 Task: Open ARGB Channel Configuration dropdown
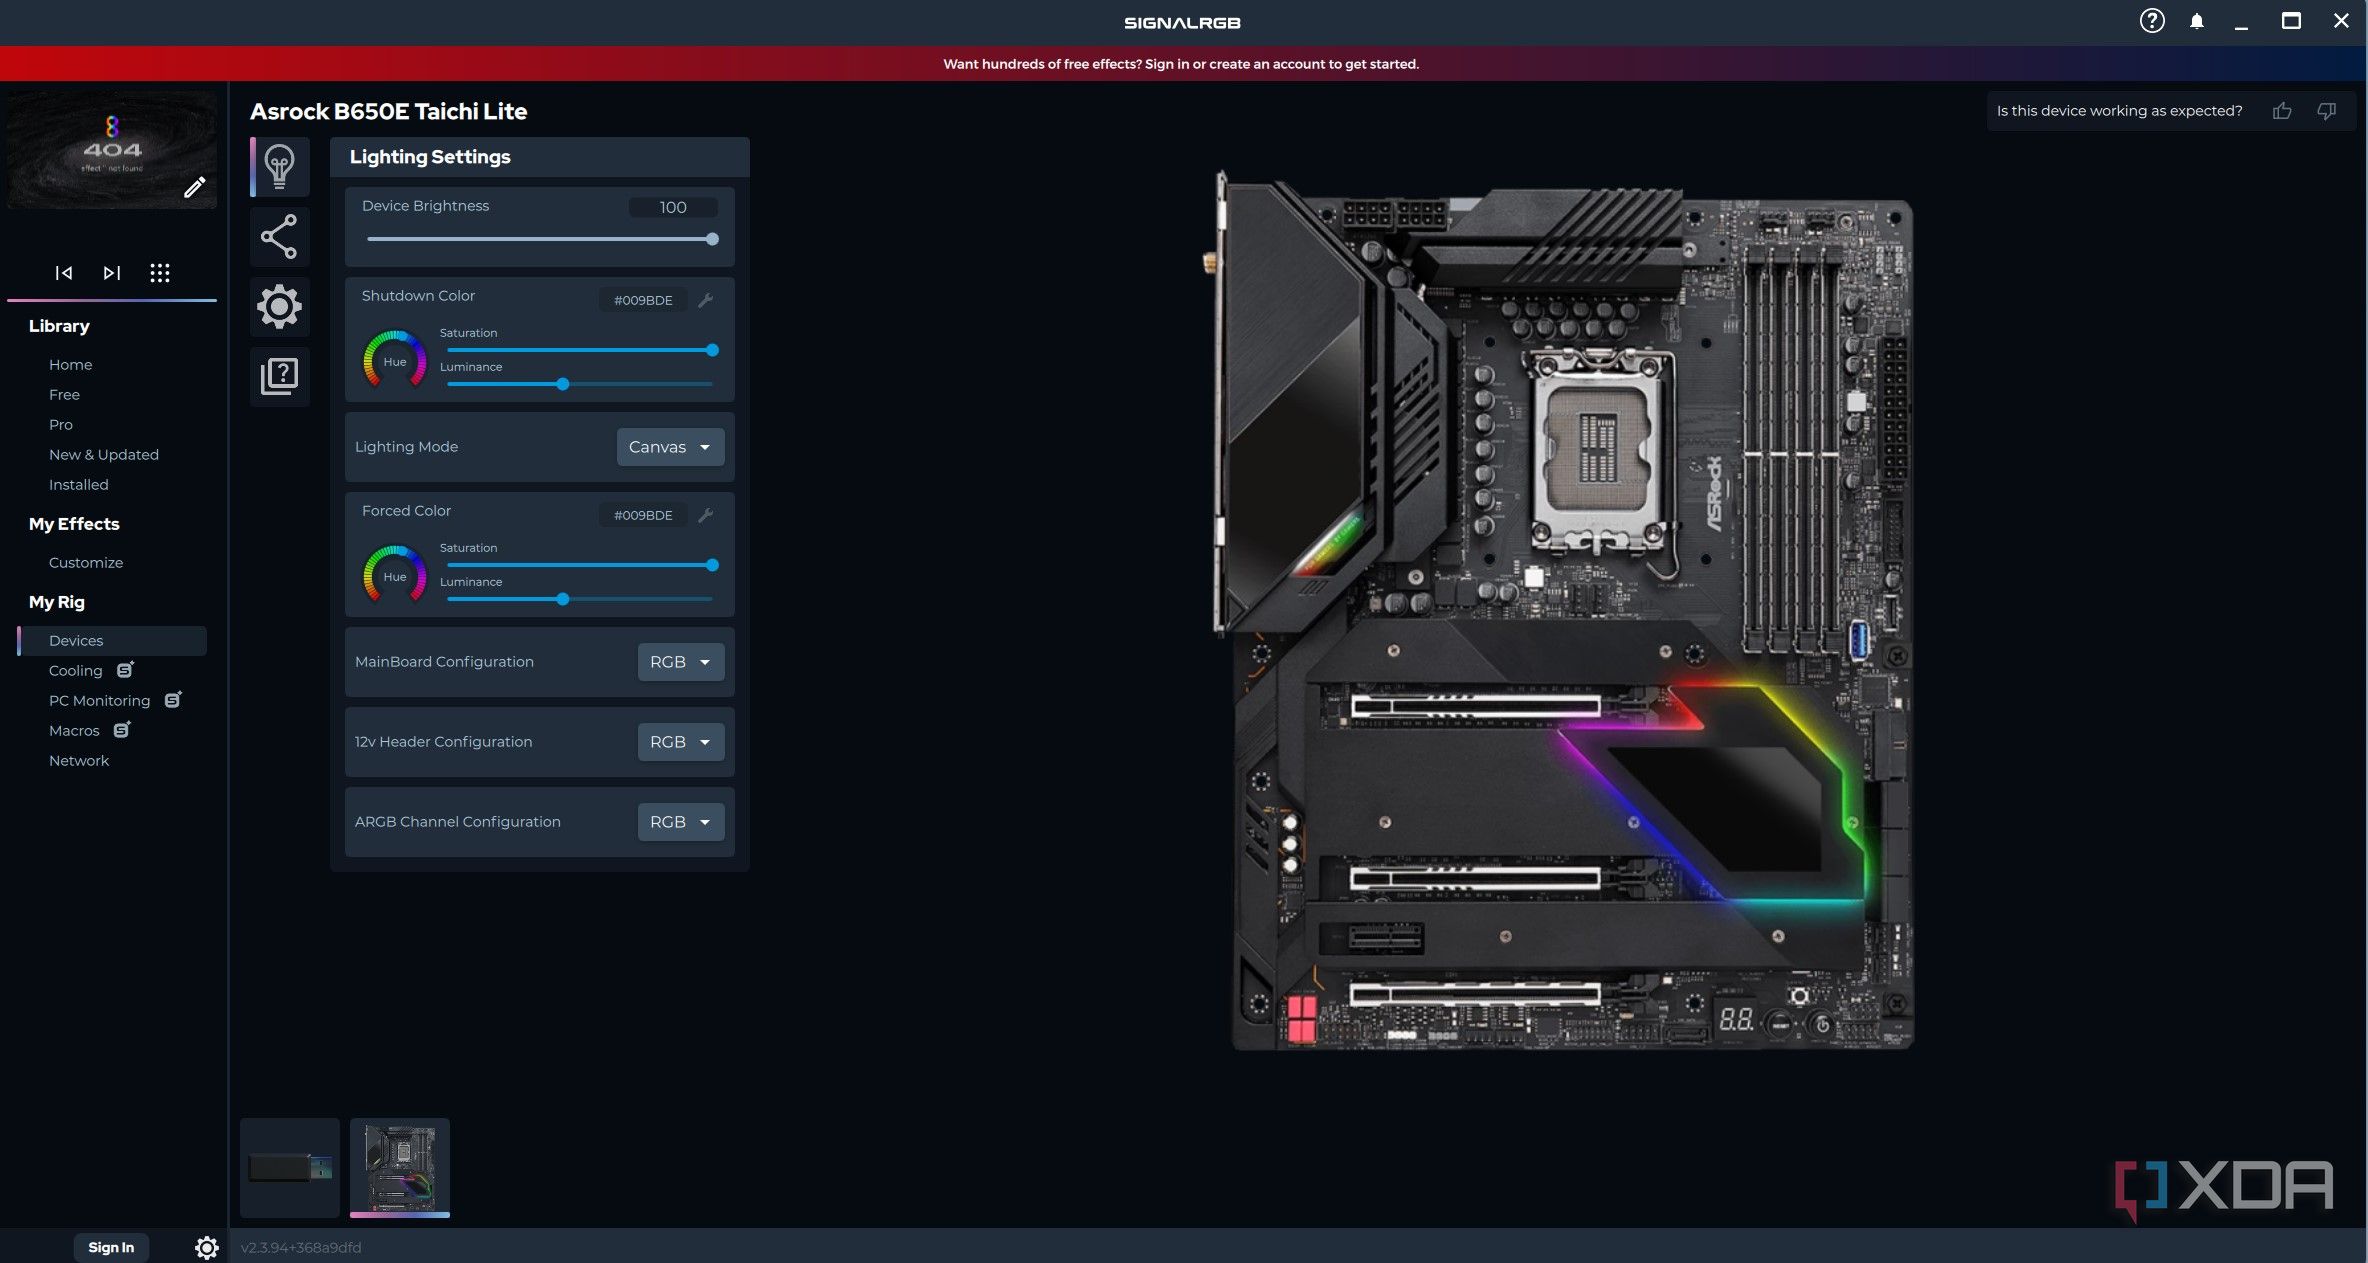point(680,822)
